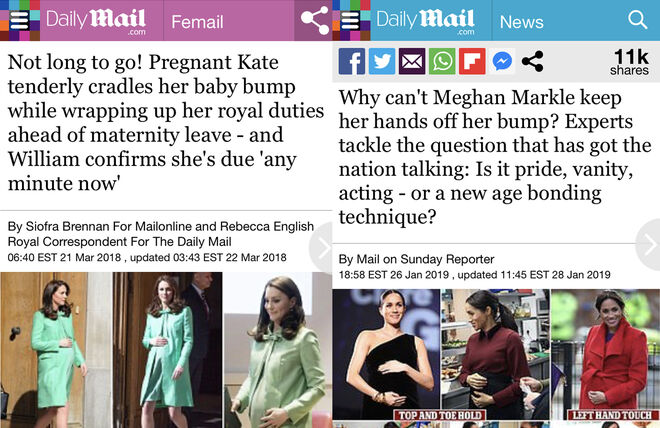The image size is (660, 428).
Task: Open the hamburger menu on News page
Action: click(349, 20)
